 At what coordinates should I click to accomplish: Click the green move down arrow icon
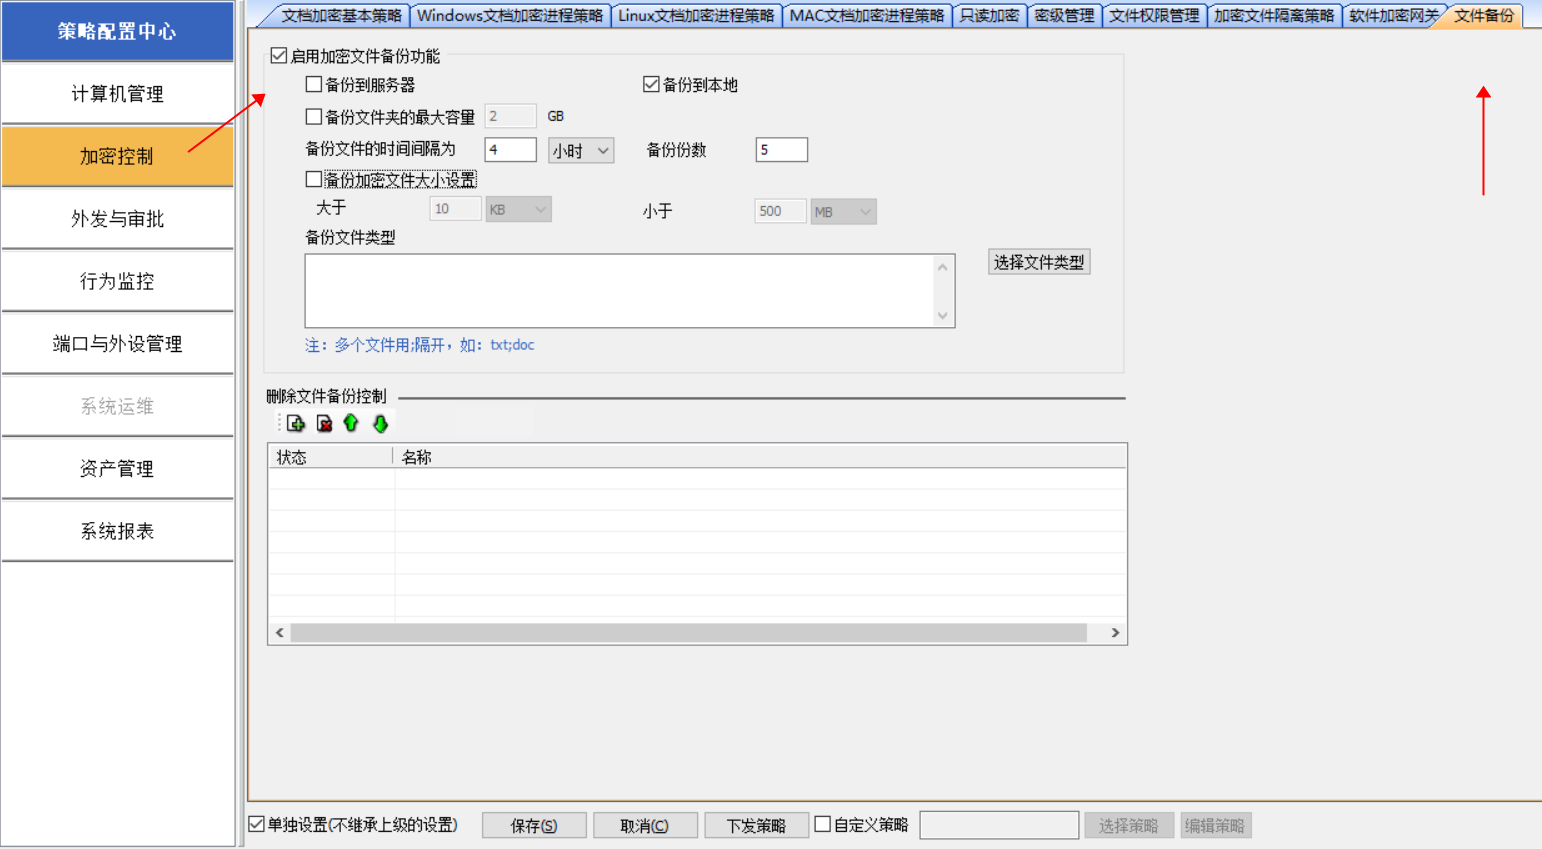click(x=380, y=424)
